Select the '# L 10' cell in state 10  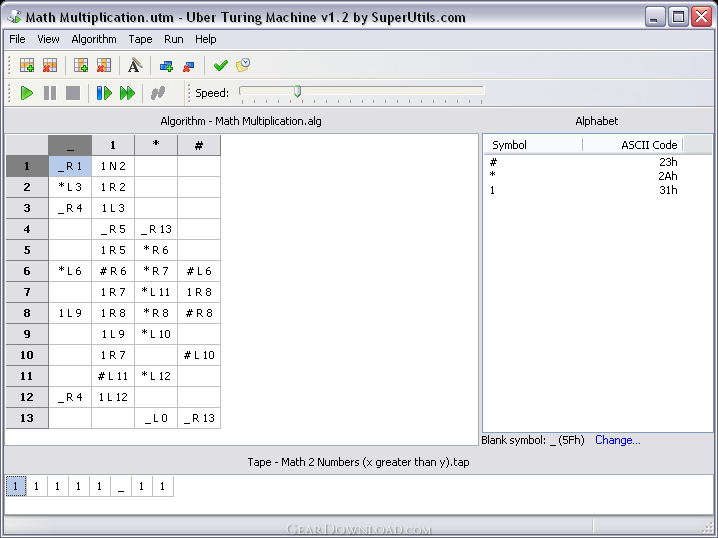click(199, 355)
